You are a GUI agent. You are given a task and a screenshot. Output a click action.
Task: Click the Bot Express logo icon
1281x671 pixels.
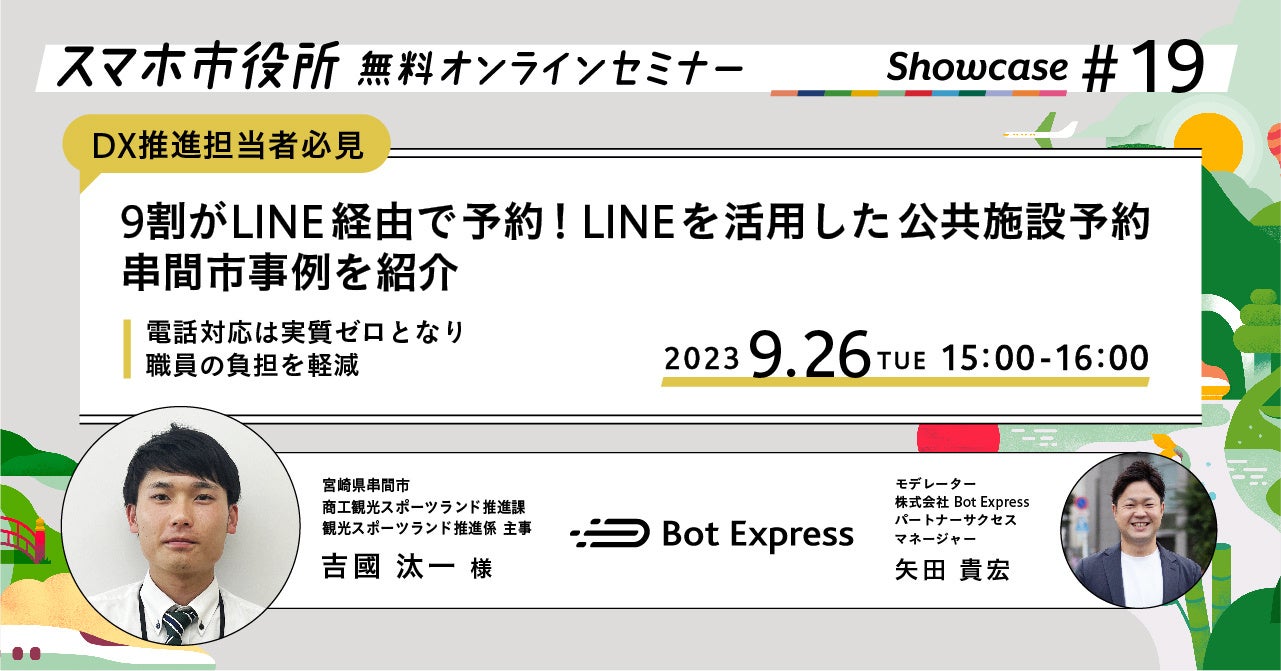click(609, 536)
